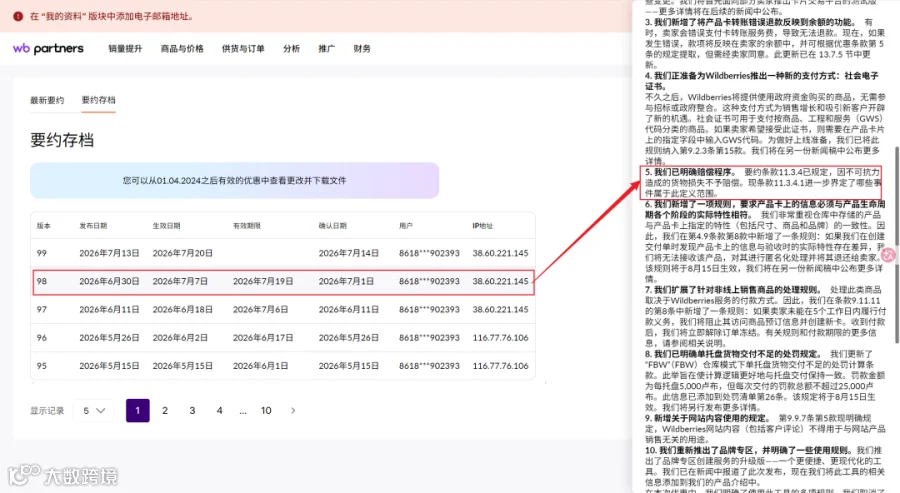
Task: Click the red alert icon in banner
Action: tap(18, 17)
